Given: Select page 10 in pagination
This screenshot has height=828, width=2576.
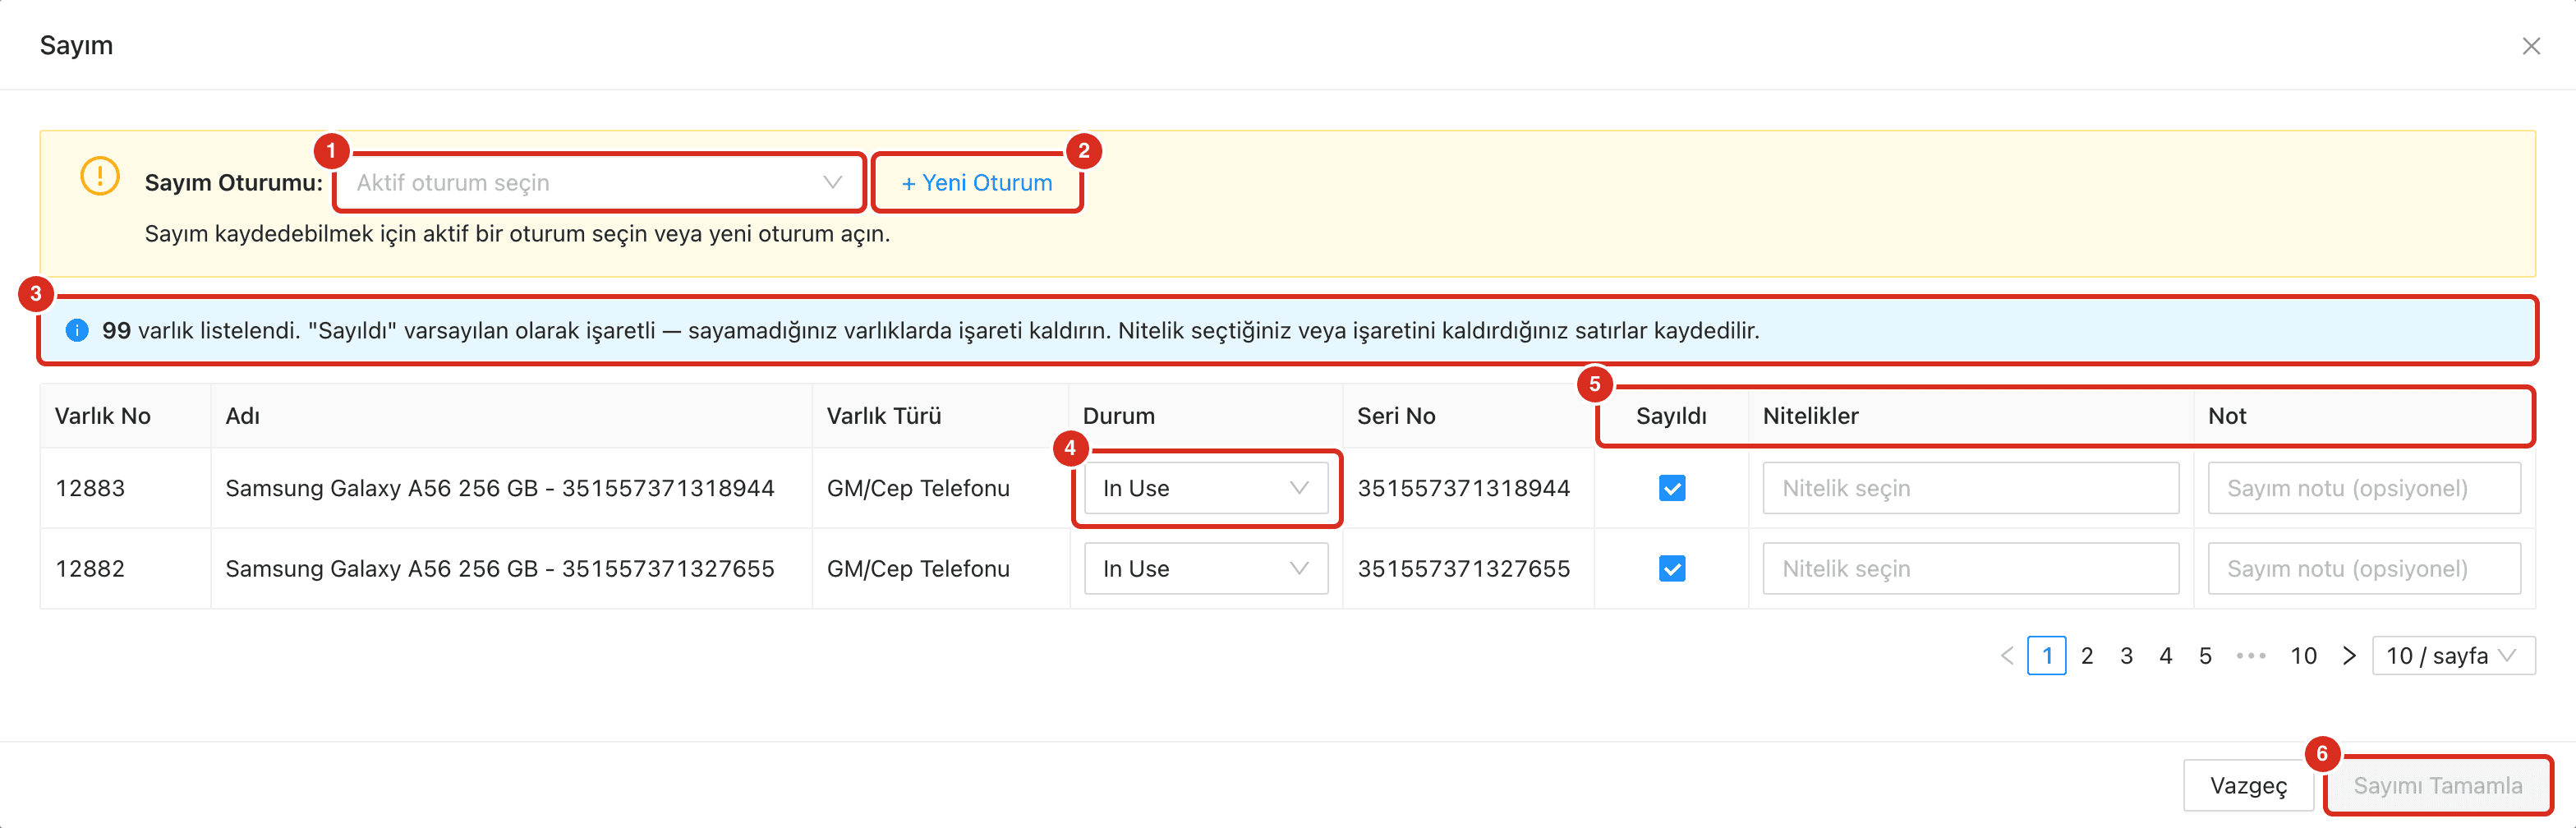Looking at the screenshot, I should [2303, 656].
